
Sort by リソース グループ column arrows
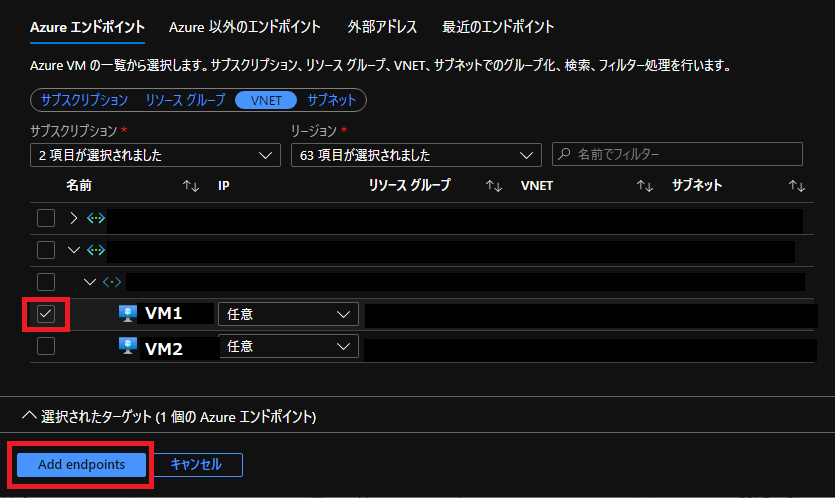click(x=494, y=186)
